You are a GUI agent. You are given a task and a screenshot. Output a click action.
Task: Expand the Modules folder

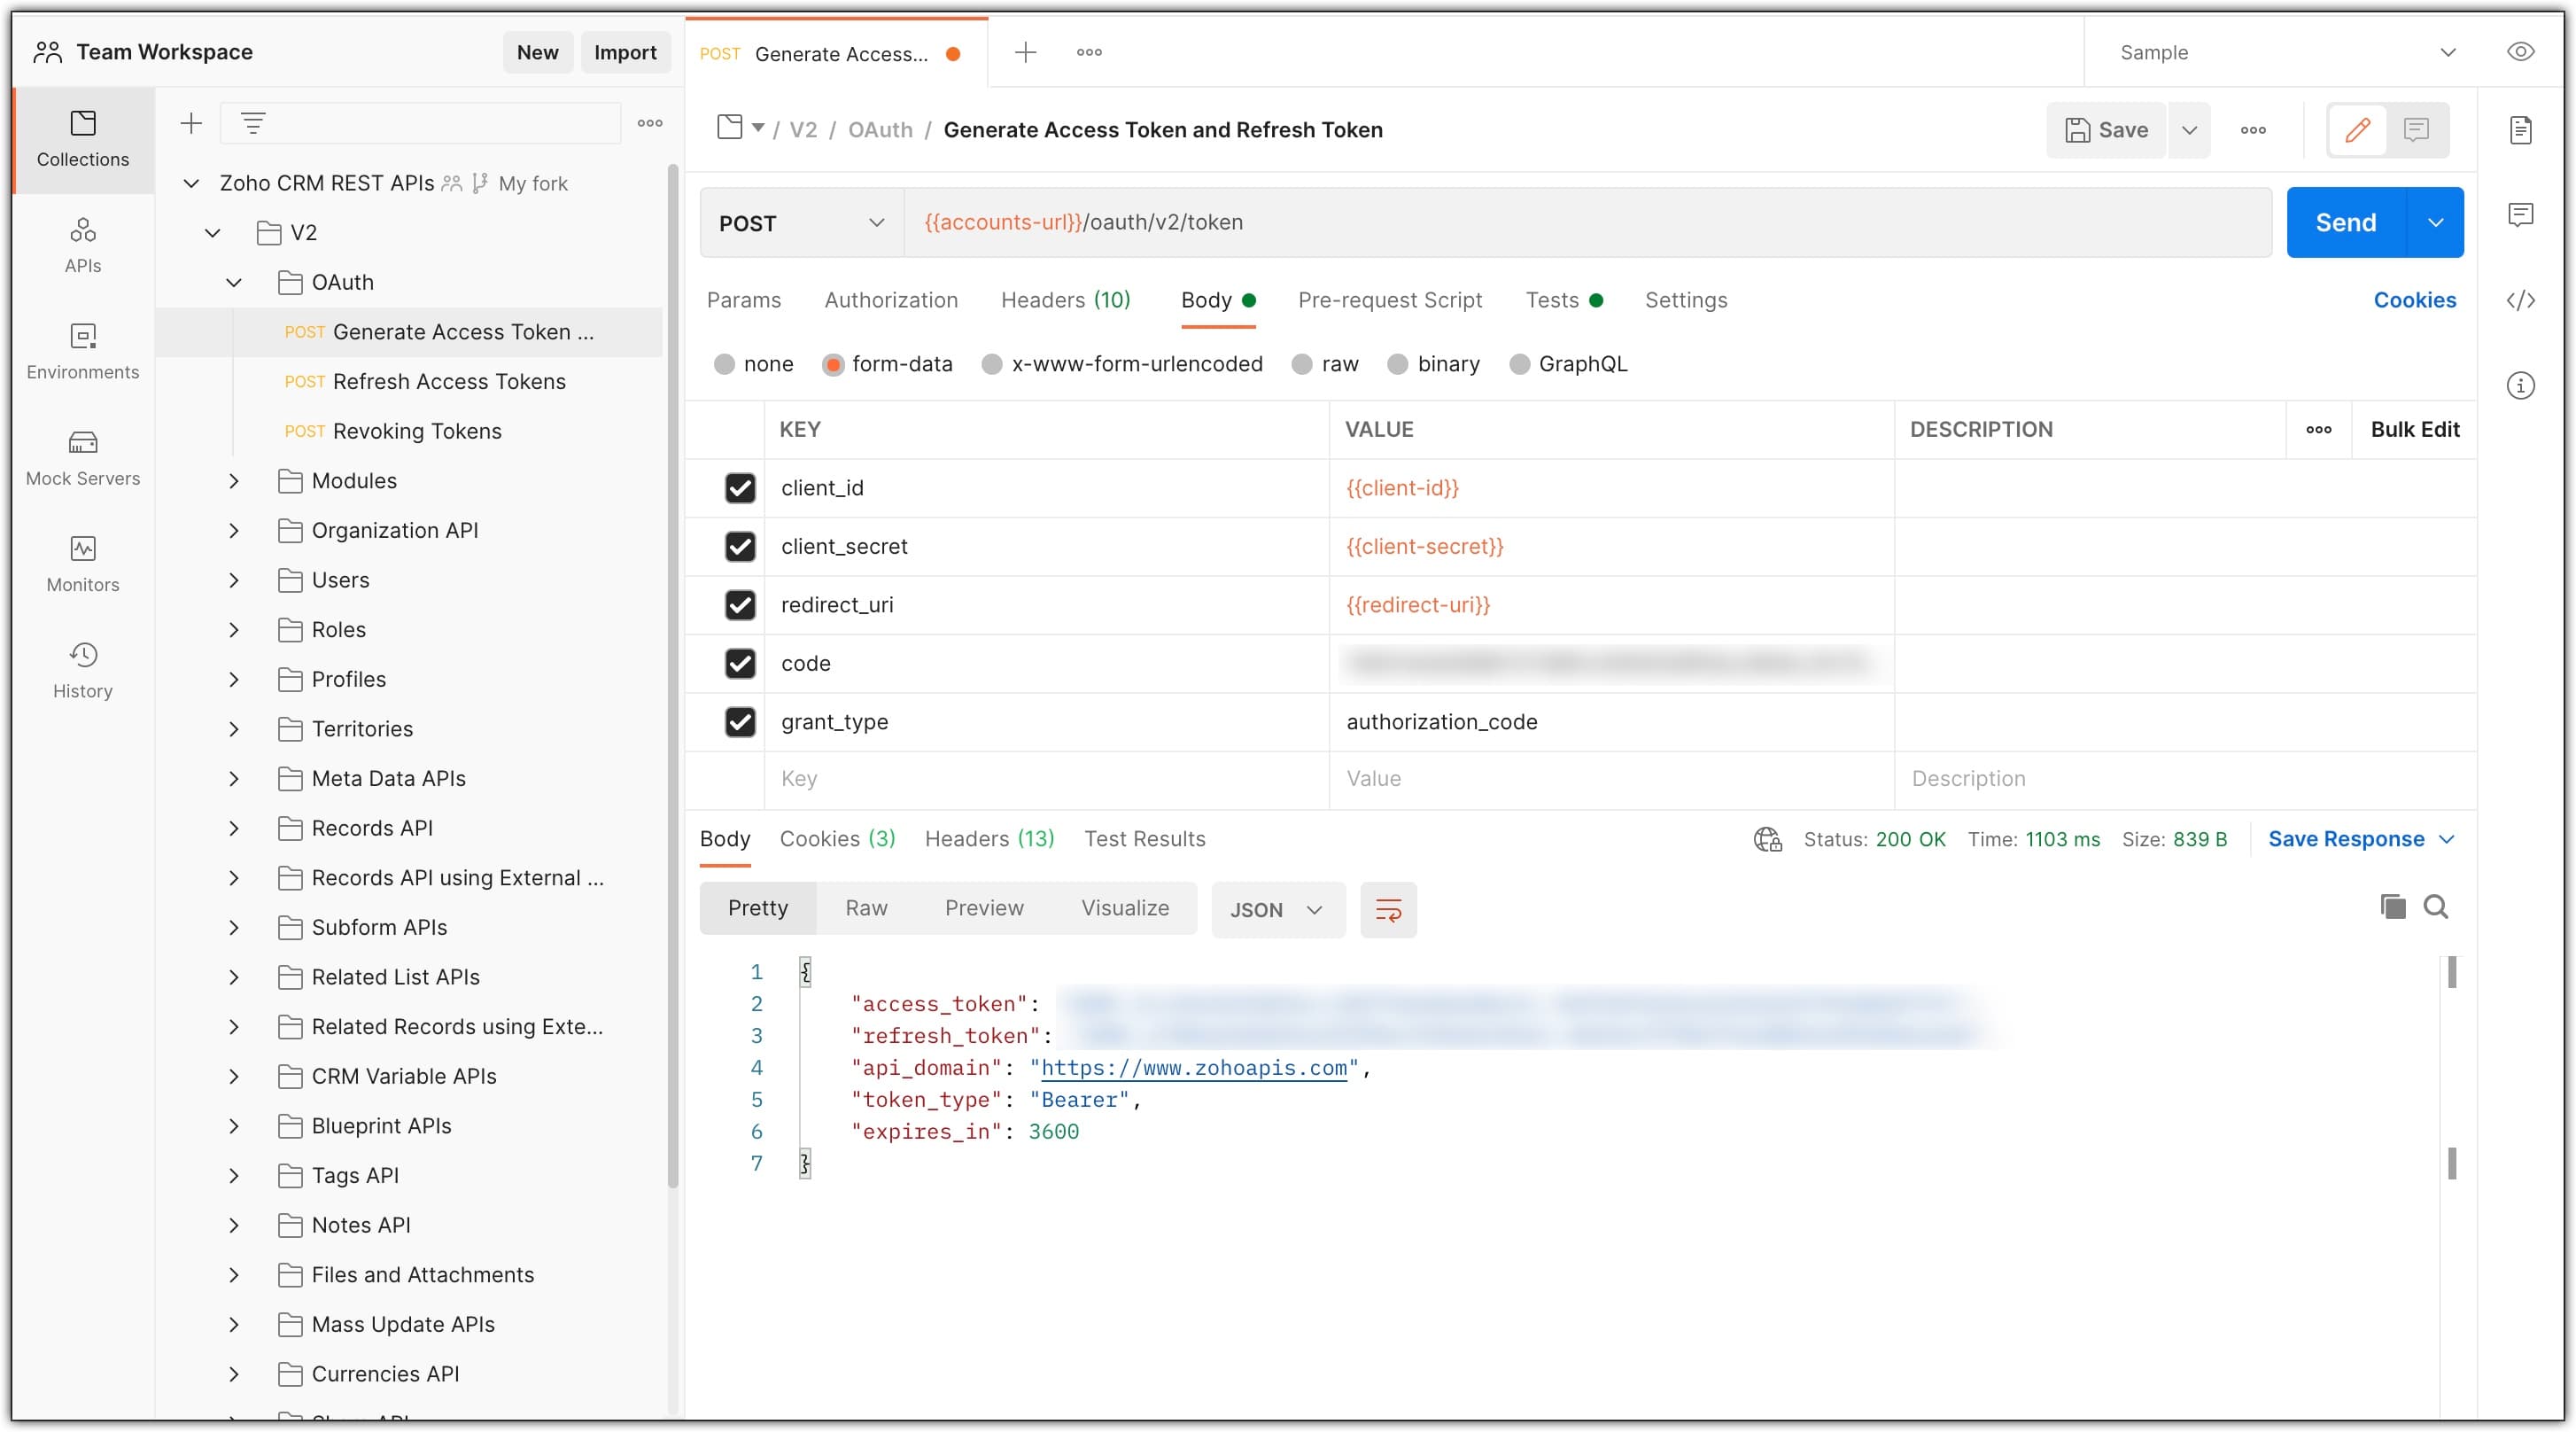pos(234,481)
